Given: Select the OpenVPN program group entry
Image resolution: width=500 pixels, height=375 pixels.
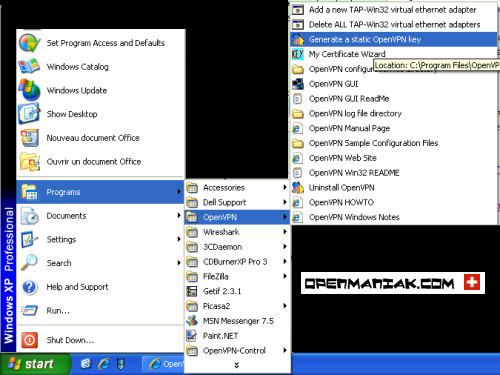Looking at the screenshot, I should [237, 217].
